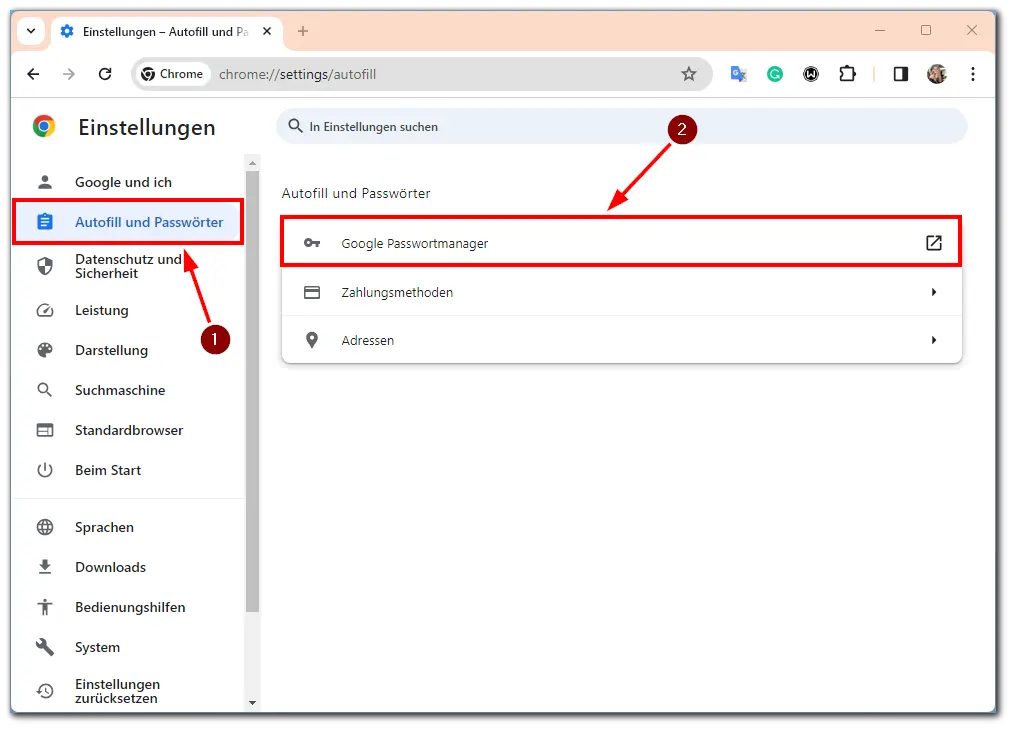
Task: Click the accessibility icon for Bedienungshilfen
Action: coord(45,607)
